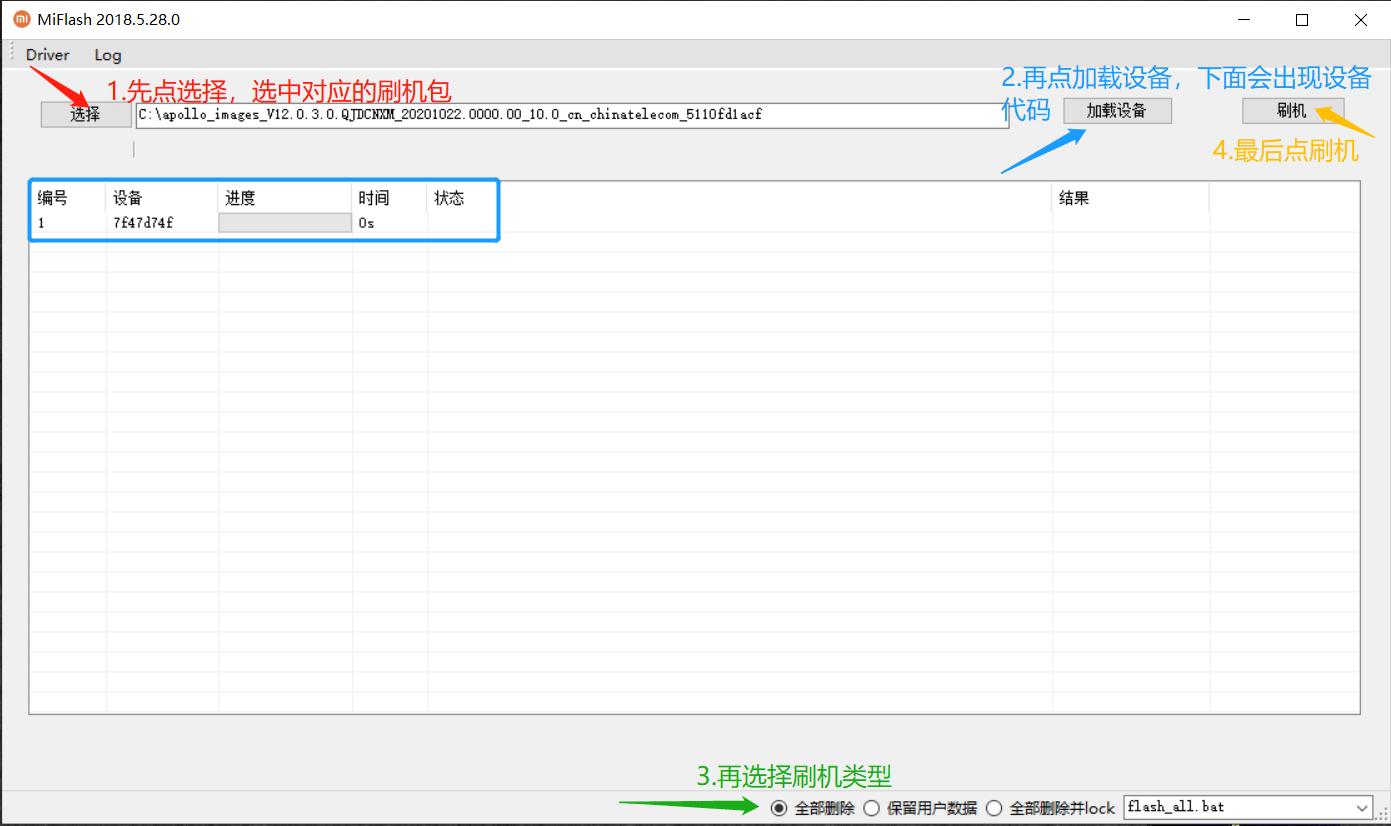Open the Driver menu
The width and height of the screenshot is (1391, 826).
tap(46, 55)
